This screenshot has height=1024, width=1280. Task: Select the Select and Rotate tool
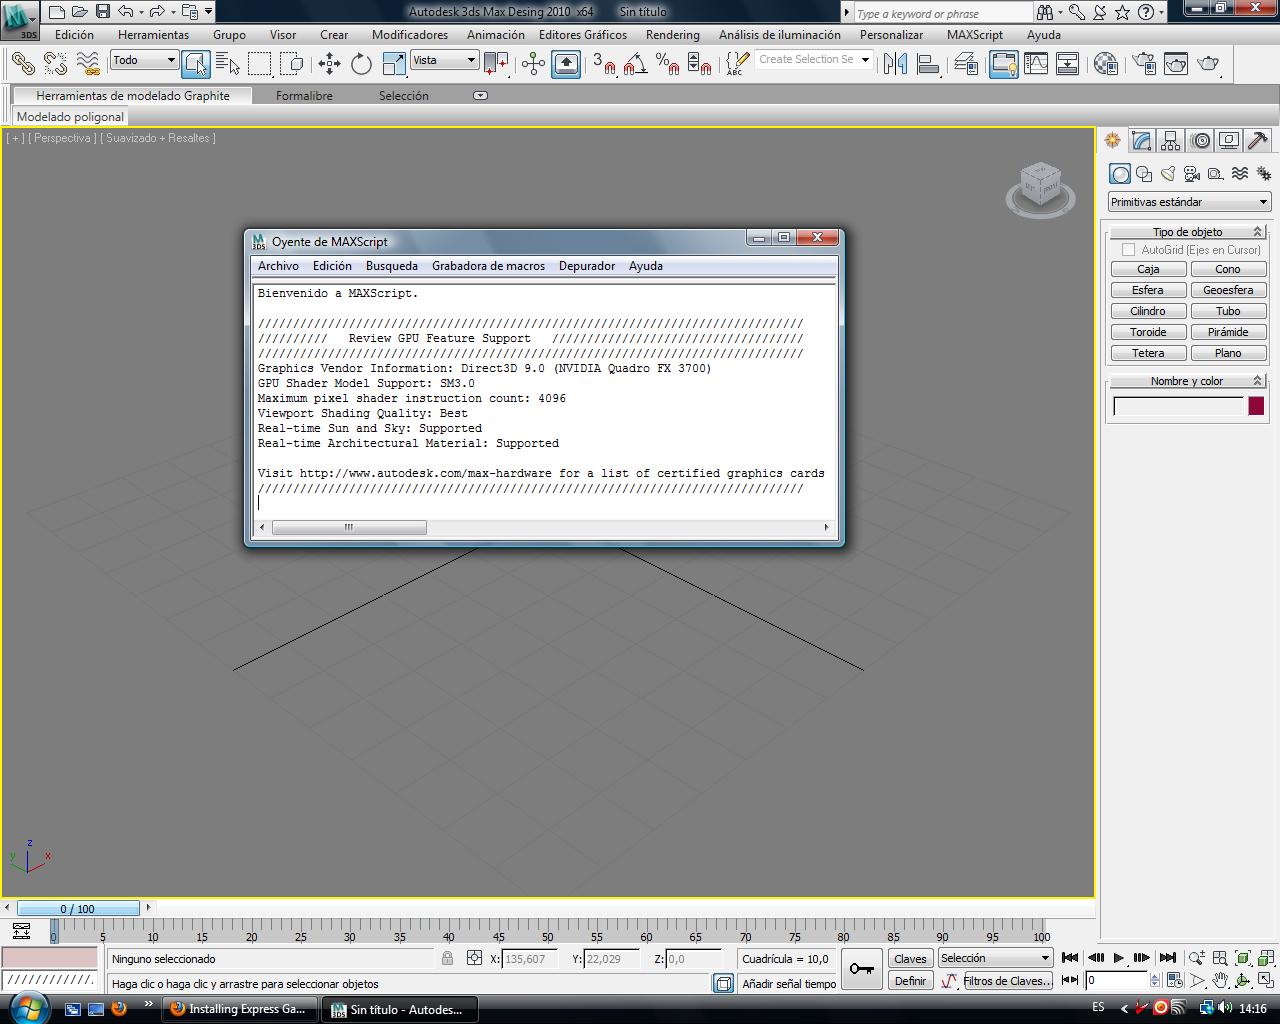(361, 64)
